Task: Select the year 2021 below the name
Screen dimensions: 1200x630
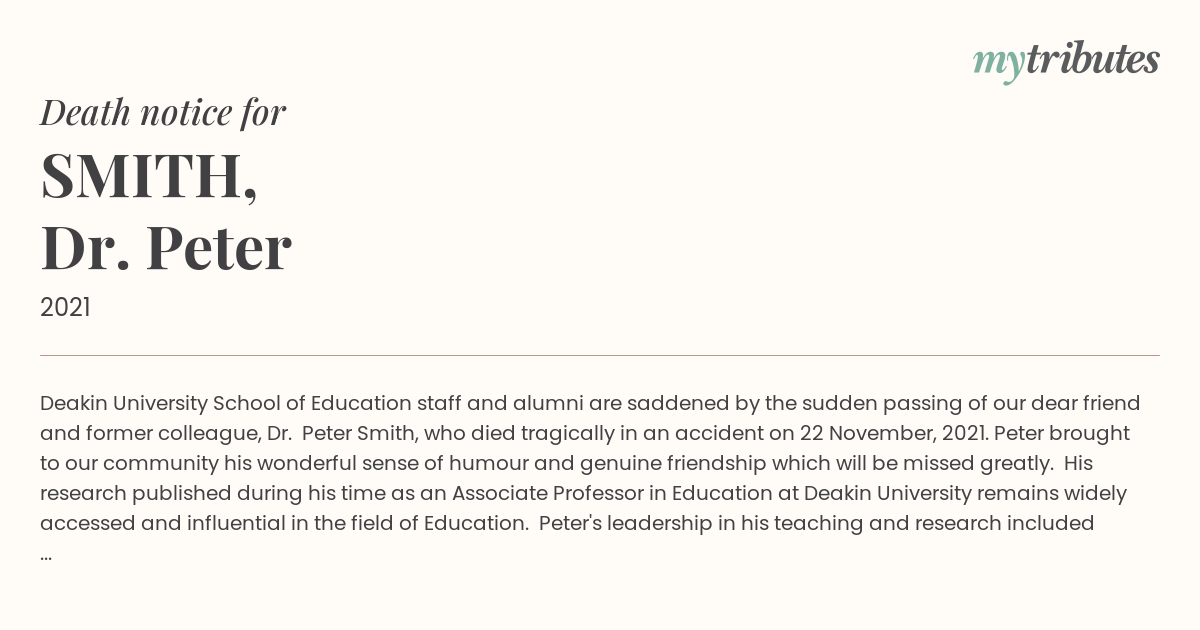Action: point(65,308)
